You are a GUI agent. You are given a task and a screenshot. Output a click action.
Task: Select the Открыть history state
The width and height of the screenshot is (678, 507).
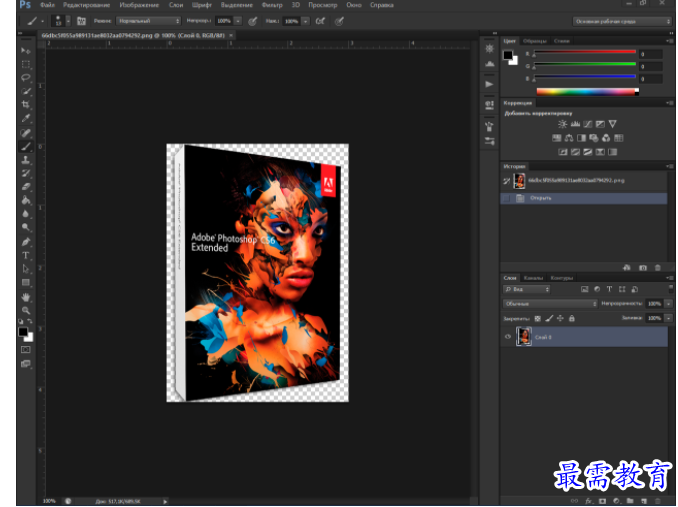click(584, 198)
